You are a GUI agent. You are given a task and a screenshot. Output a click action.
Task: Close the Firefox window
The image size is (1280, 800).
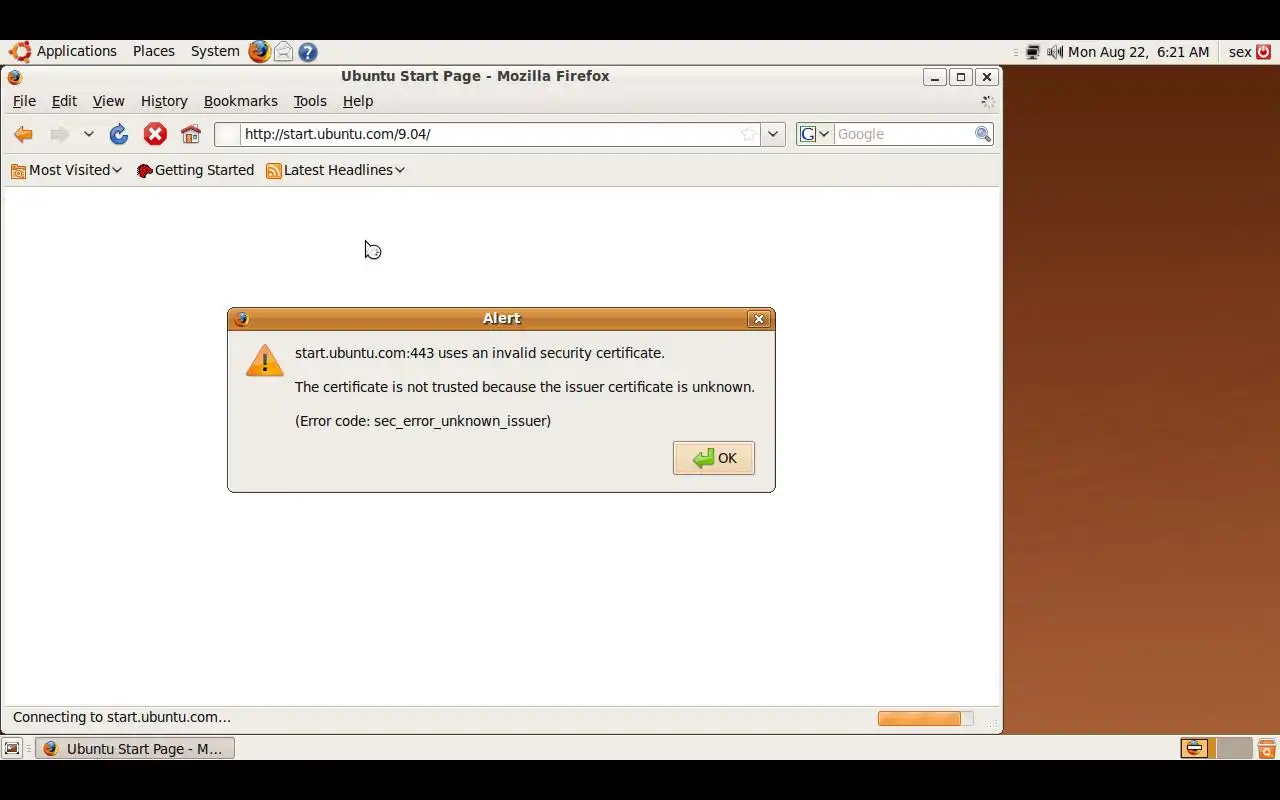pos(987,77)
